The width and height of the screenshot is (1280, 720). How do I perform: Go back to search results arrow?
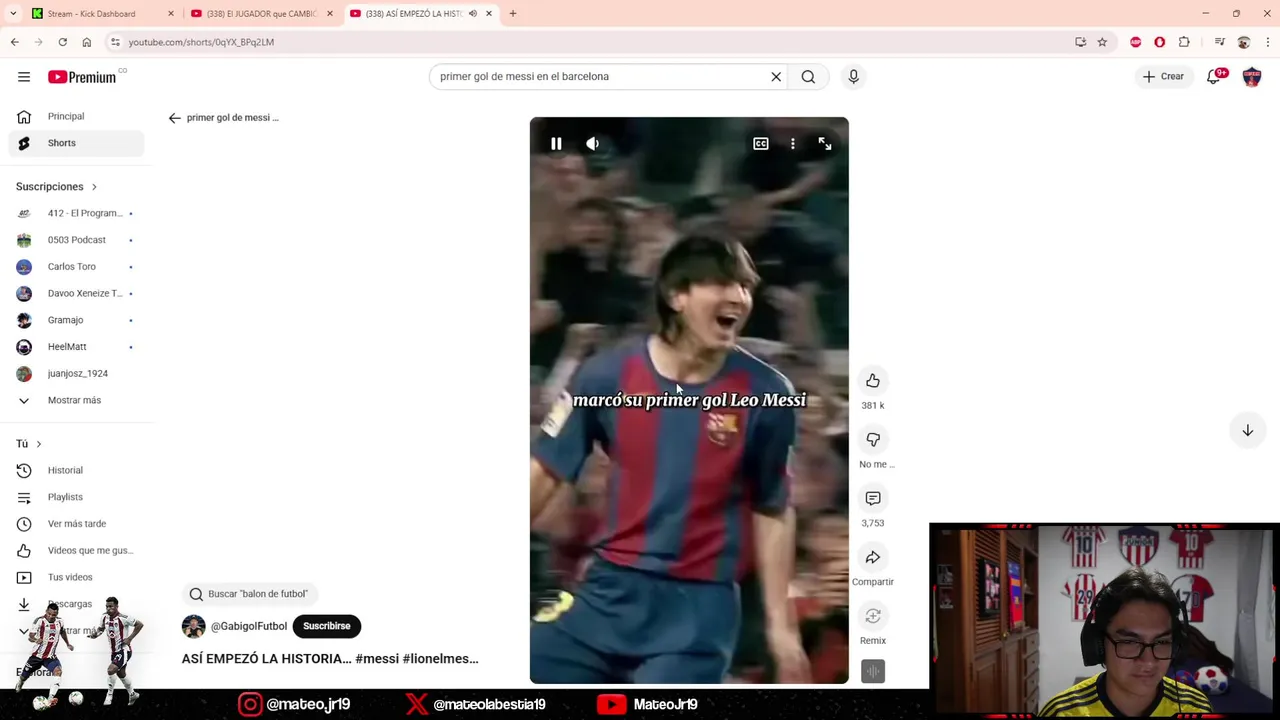coord(174,118)
